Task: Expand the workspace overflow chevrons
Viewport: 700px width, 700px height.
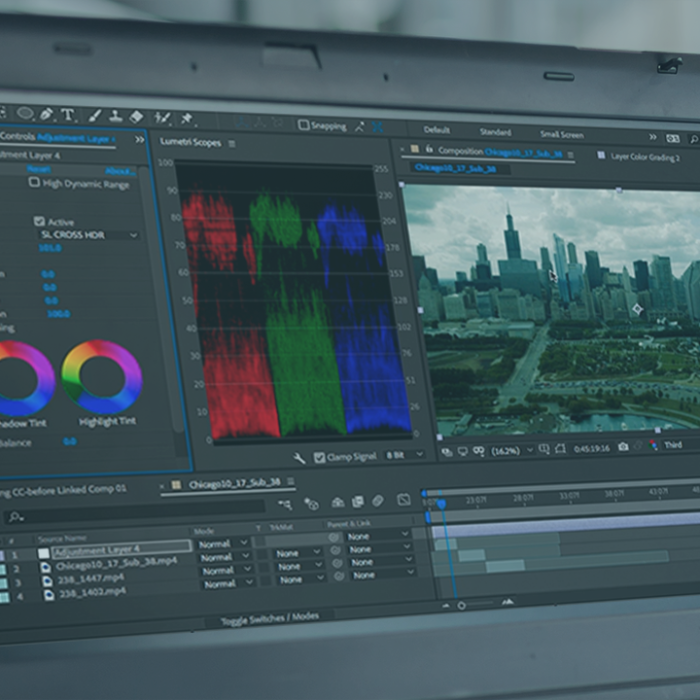Action: [653, 137]
